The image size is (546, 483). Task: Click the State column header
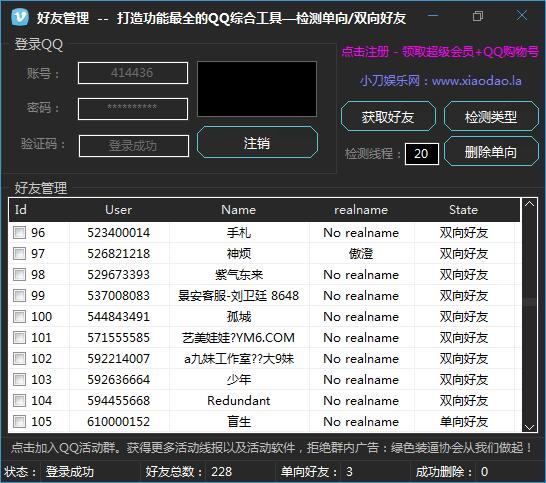463,210
